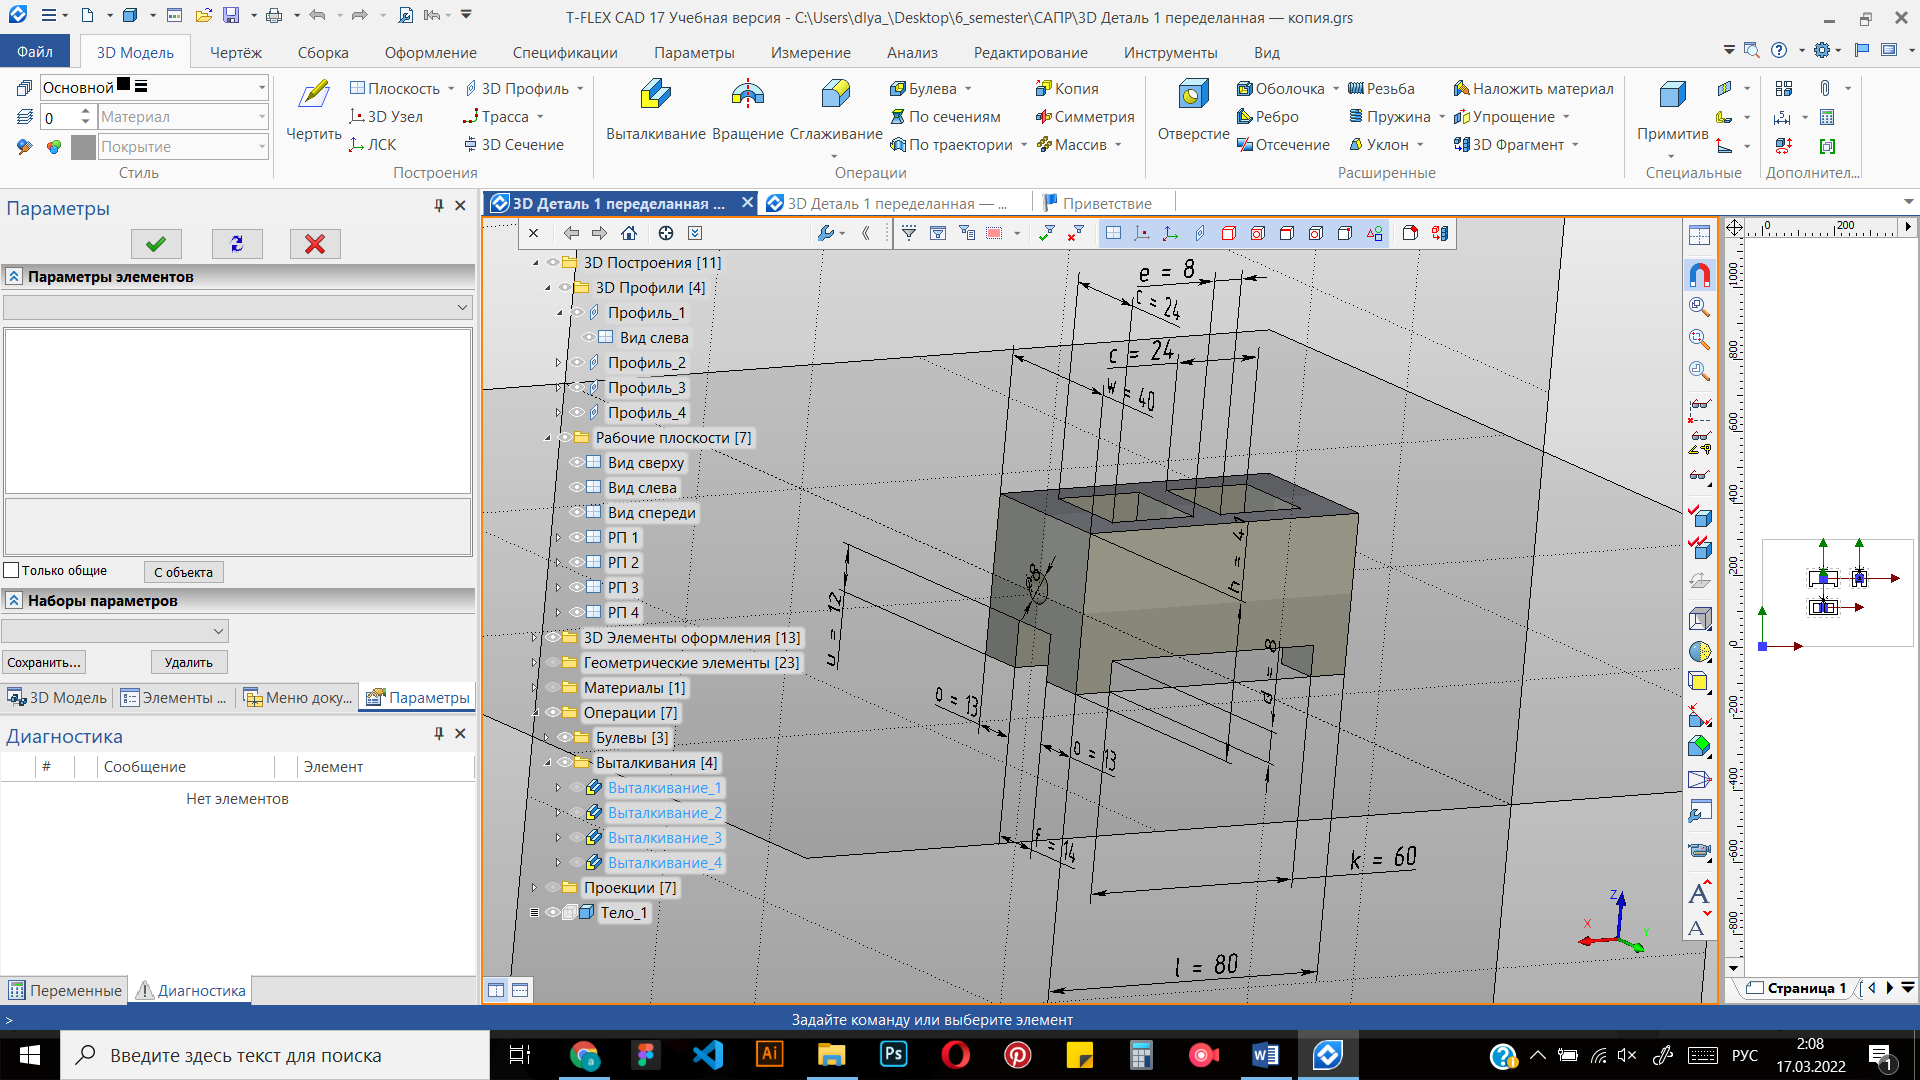Image resolution: width=1920 pixels, height=1080 pixels.
Task: Click the С объекта button
Action: (183, 572)
